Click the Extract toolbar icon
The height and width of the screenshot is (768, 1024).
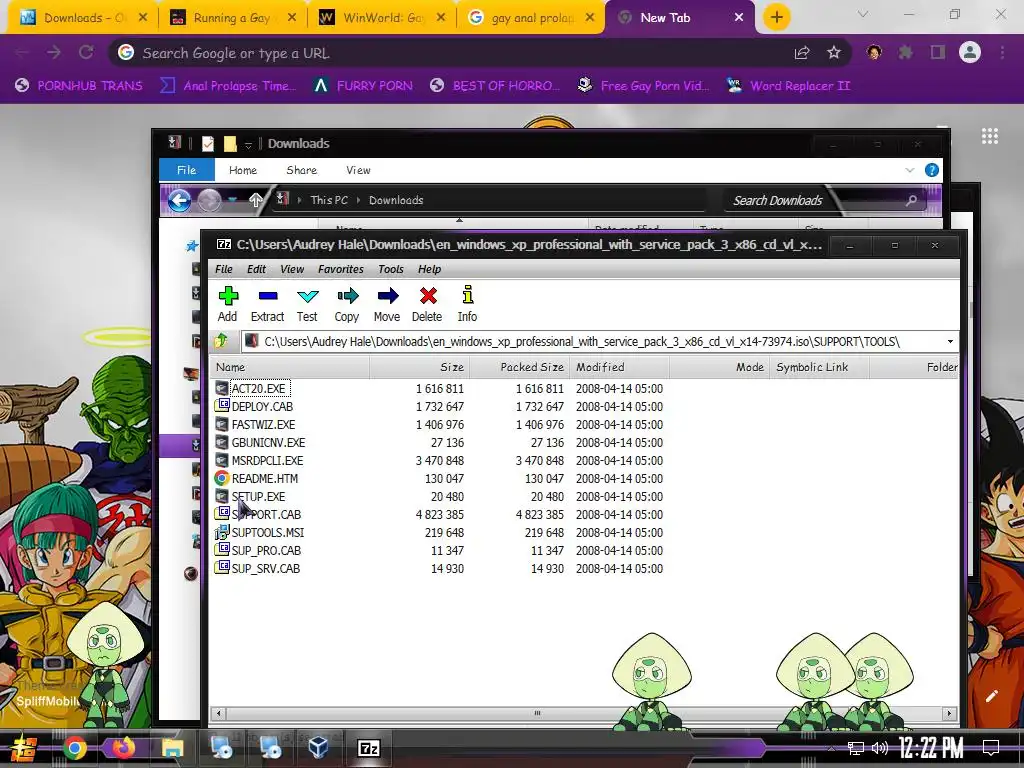pyautogui.click(x=267, y=304)
